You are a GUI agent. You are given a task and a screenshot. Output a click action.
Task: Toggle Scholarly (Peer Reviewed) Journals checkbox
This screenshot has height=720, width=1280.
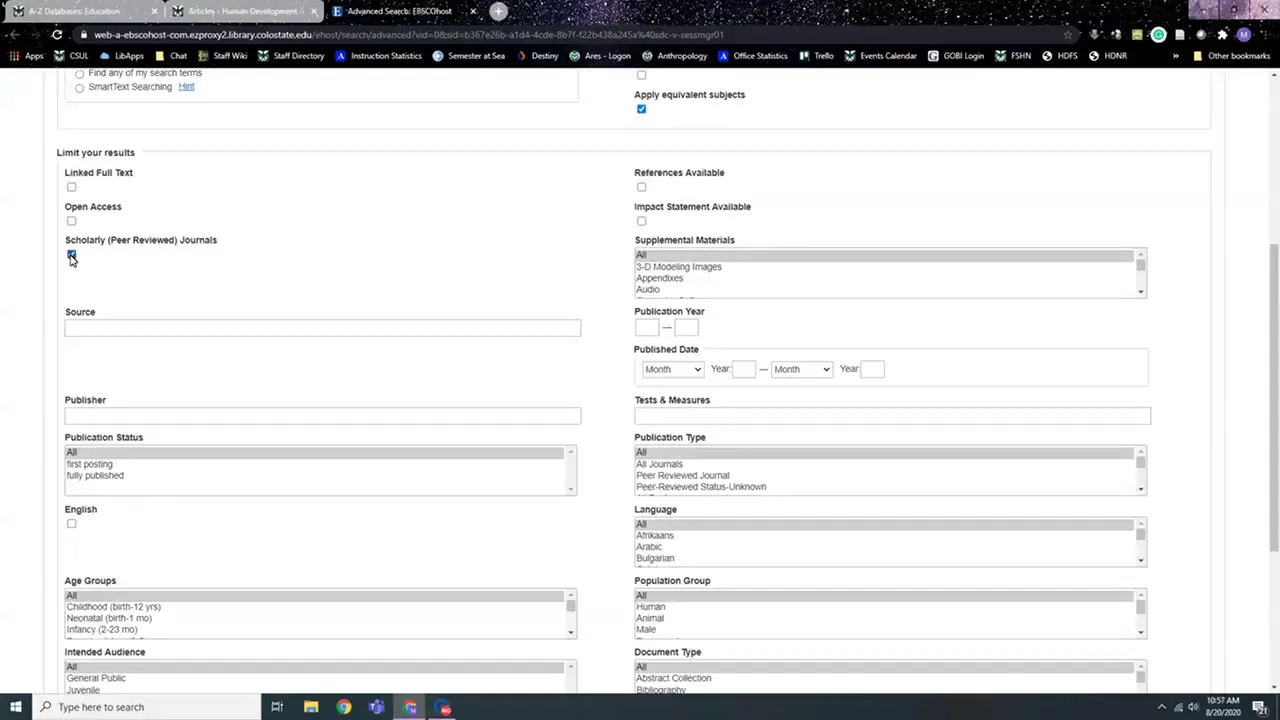(71, 255)
